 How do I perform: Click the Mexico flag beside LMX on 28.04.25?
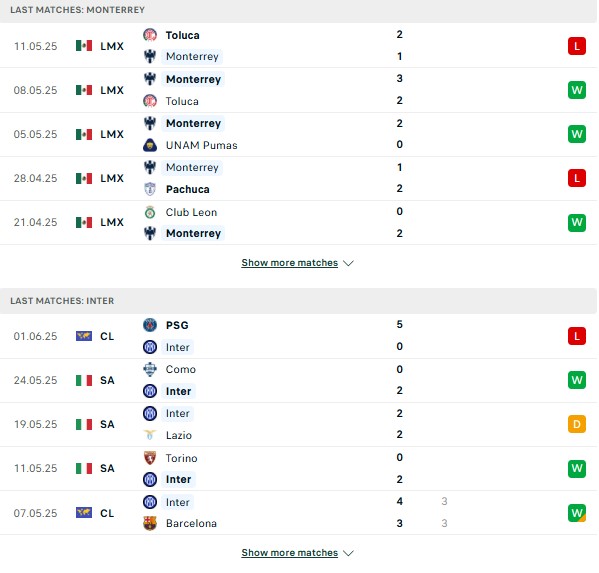pyautogui.click(x=84, y=178)
